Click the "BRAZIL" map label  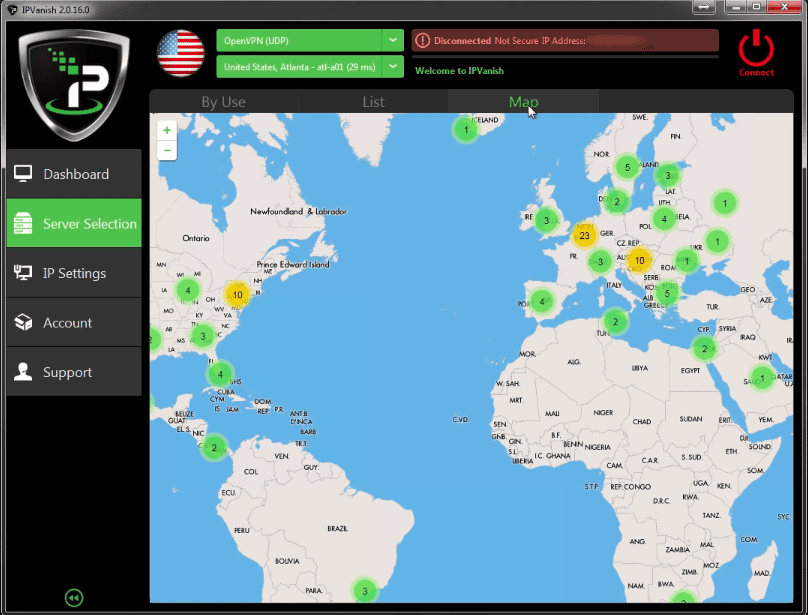[x=338, y=528]
